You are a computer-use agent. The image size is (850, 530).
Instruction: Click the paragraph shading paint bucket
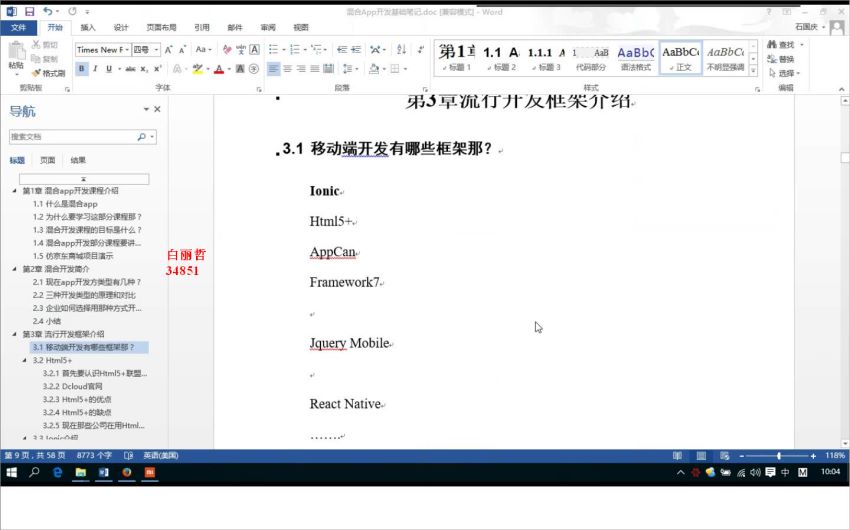pyautogui.click(x=374, y=69)
